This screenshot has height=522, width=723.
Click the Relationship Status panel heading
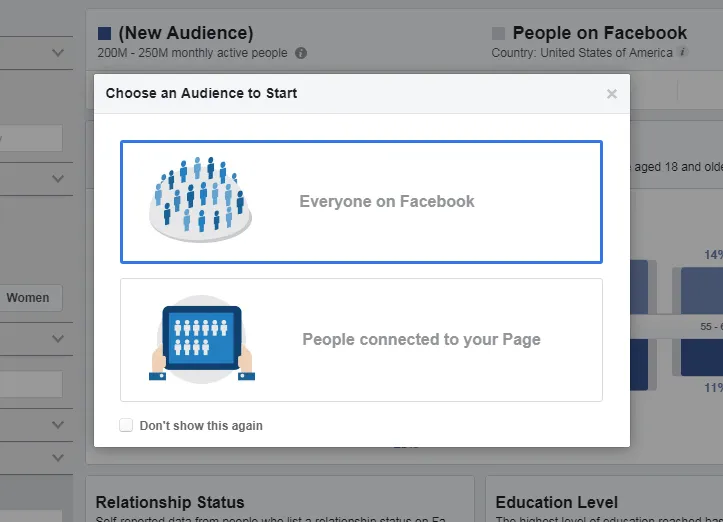click(170, 502)
